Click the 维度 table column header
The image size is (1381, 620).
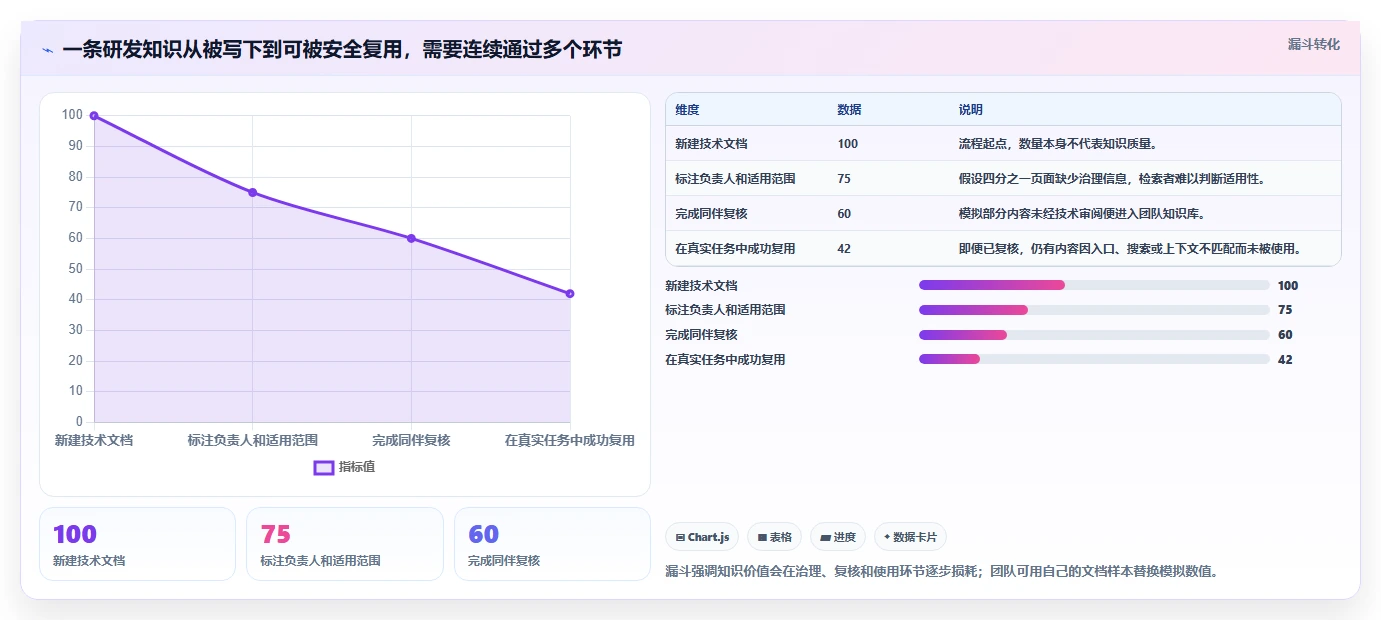688,109
